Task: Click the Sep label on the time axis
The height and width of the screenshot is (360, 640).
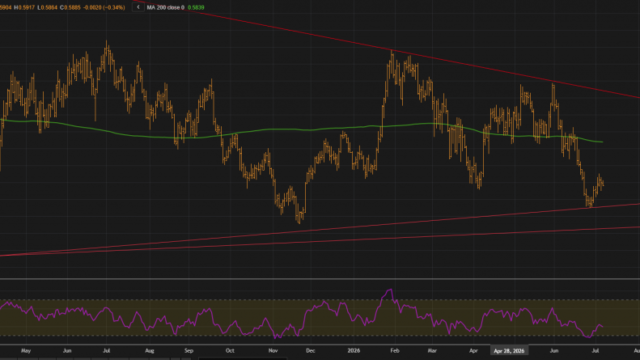Action: click(x=189, y=351)
